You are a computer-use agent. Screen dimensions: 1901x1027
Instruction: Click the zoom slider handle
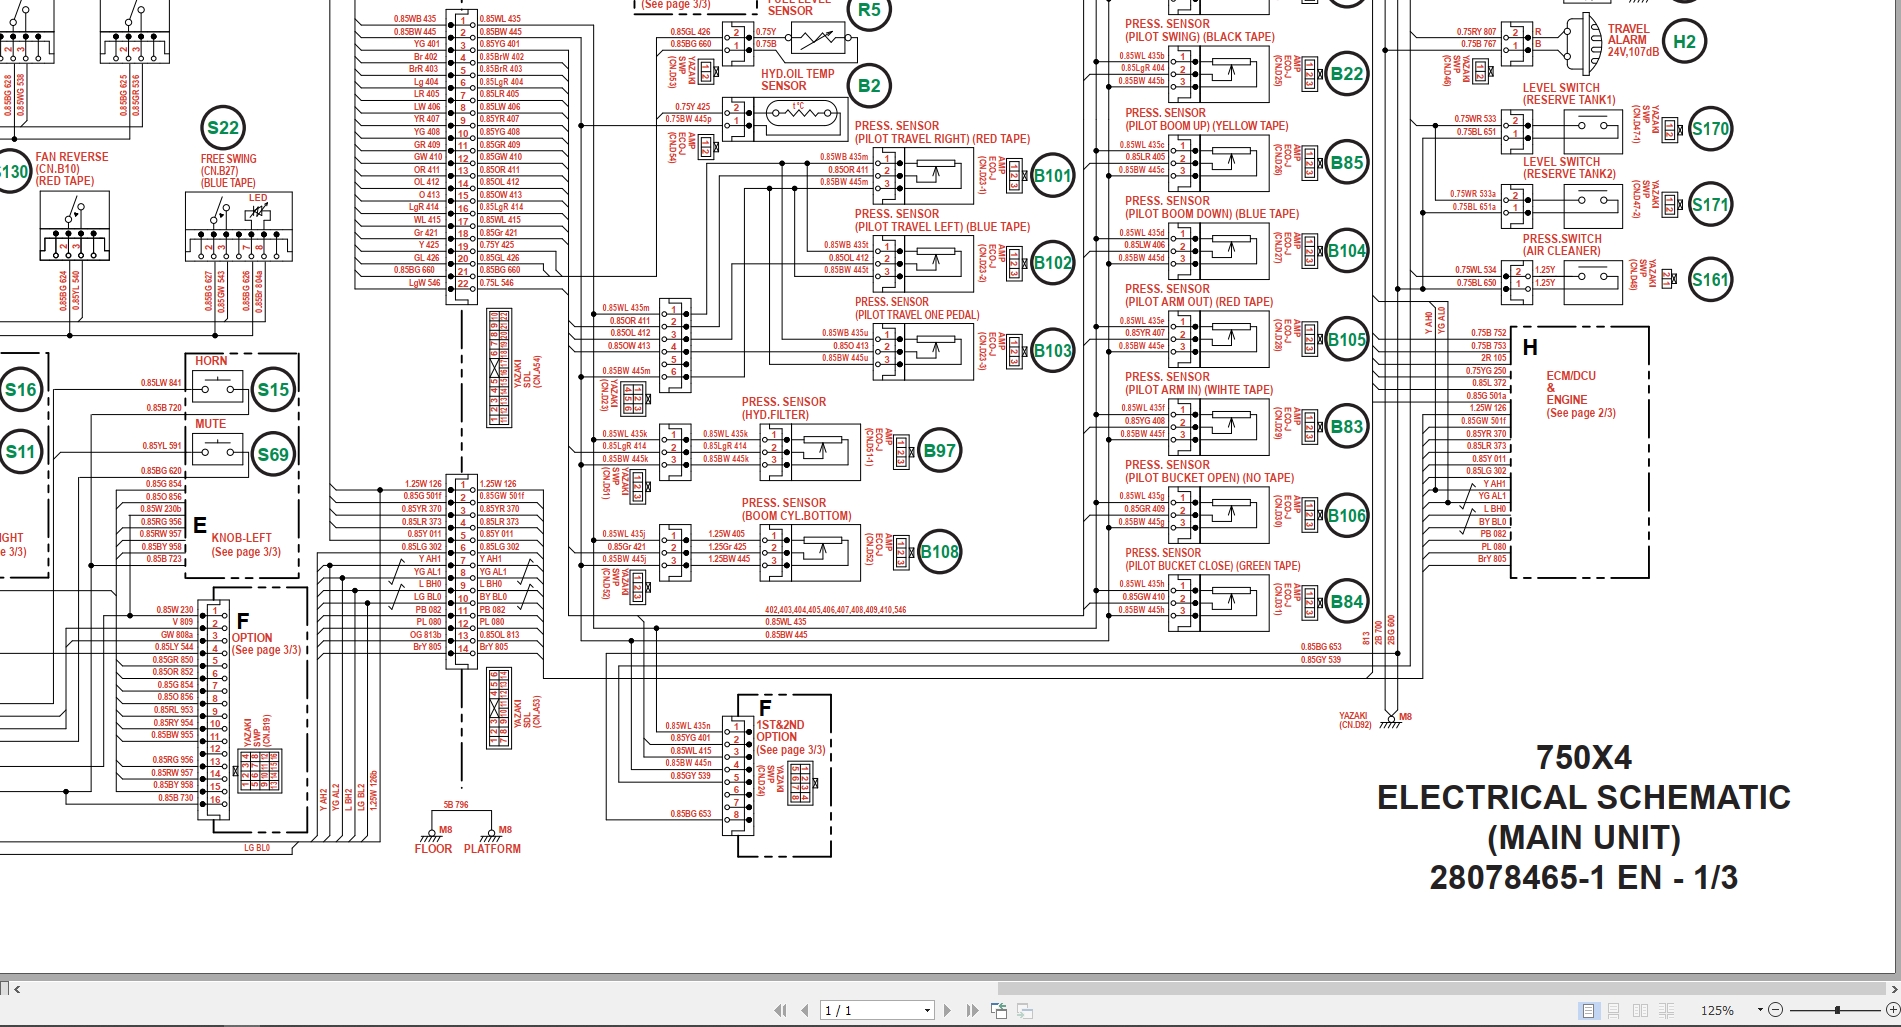[x=1837, y=1010]
